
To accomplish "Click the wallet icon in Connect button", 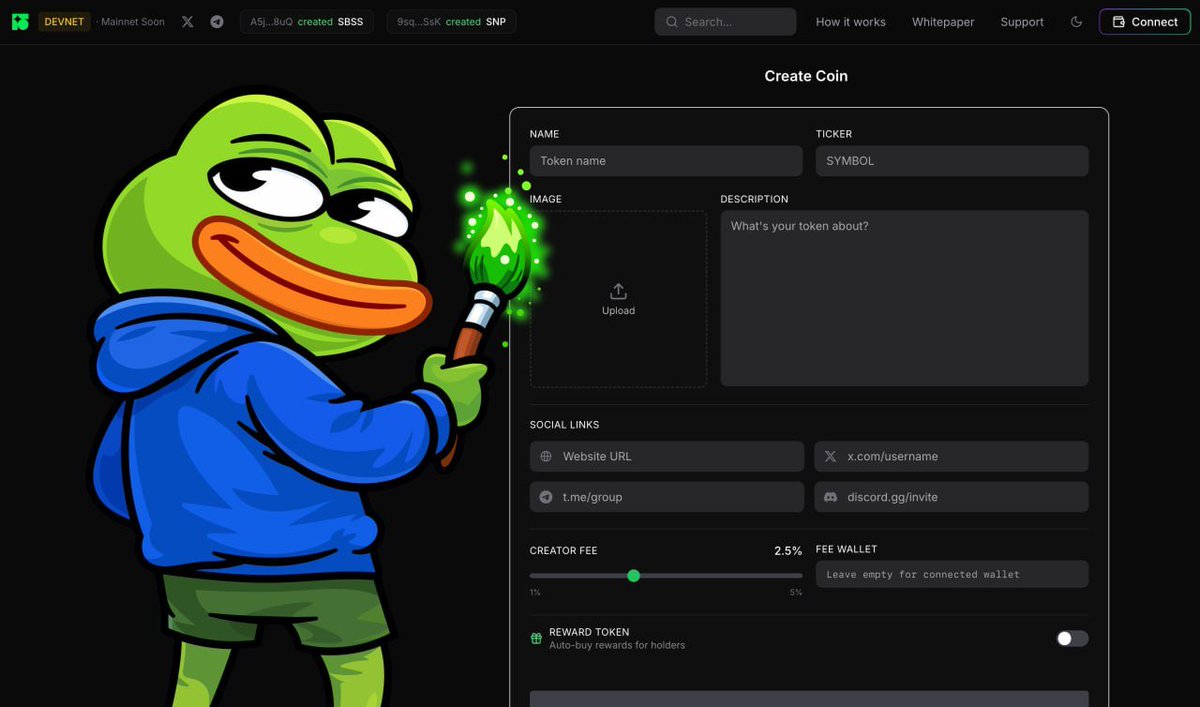I will click(1119, 21).
